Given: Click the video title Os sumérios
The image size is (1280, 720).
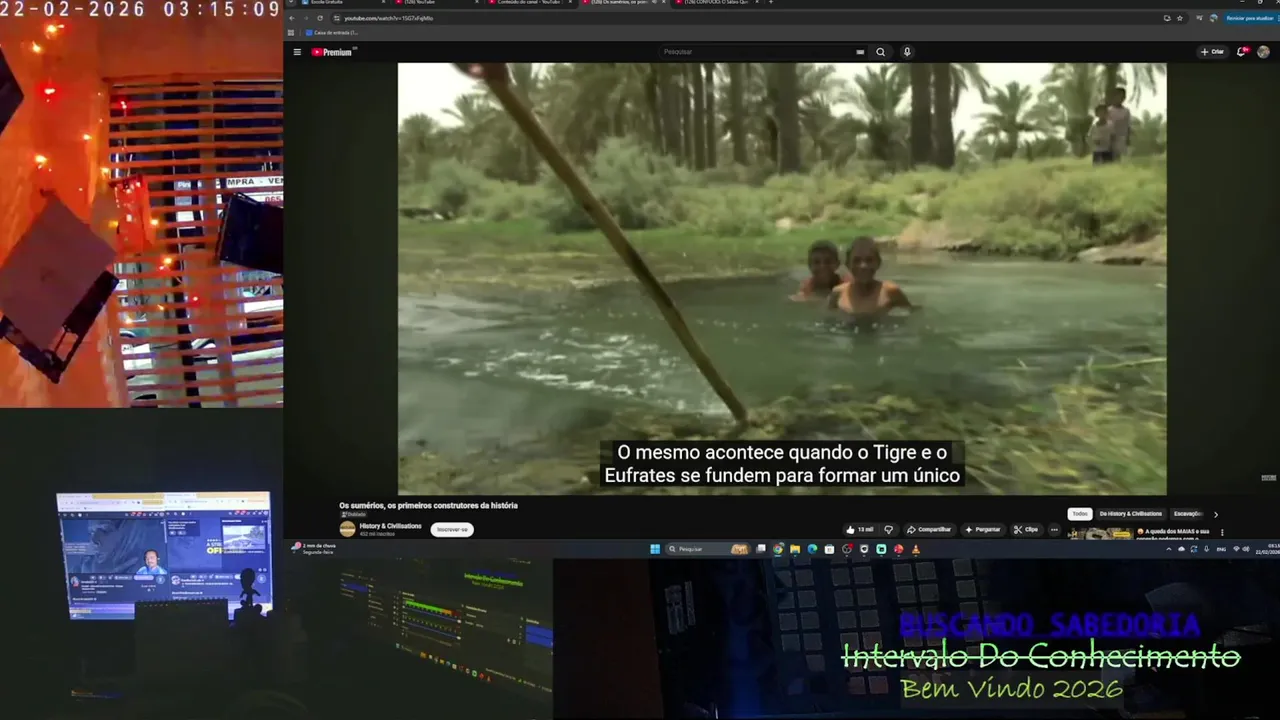Looking at the screenshot, I should click(x=428, y=506).
